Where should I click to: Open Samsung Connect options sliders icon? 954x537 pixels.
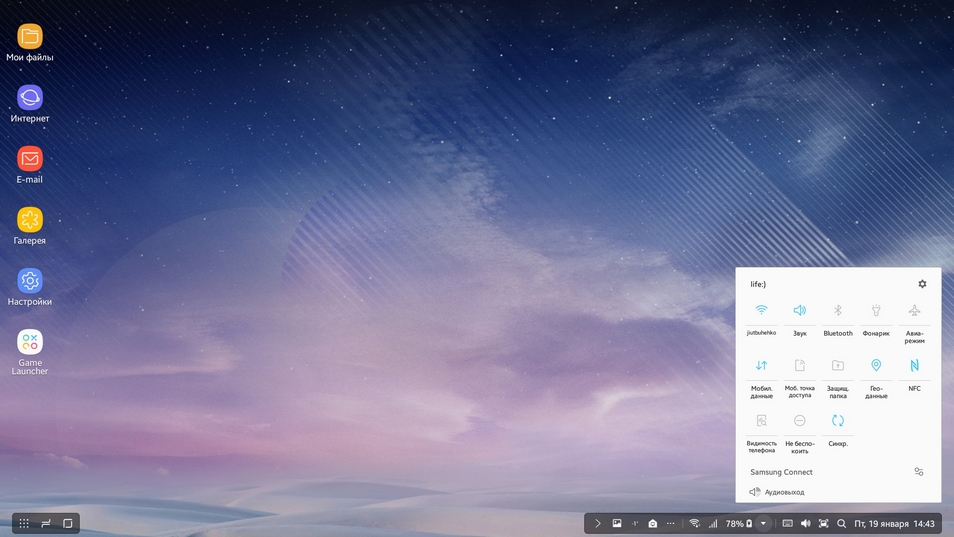click(x=919, y=472)
